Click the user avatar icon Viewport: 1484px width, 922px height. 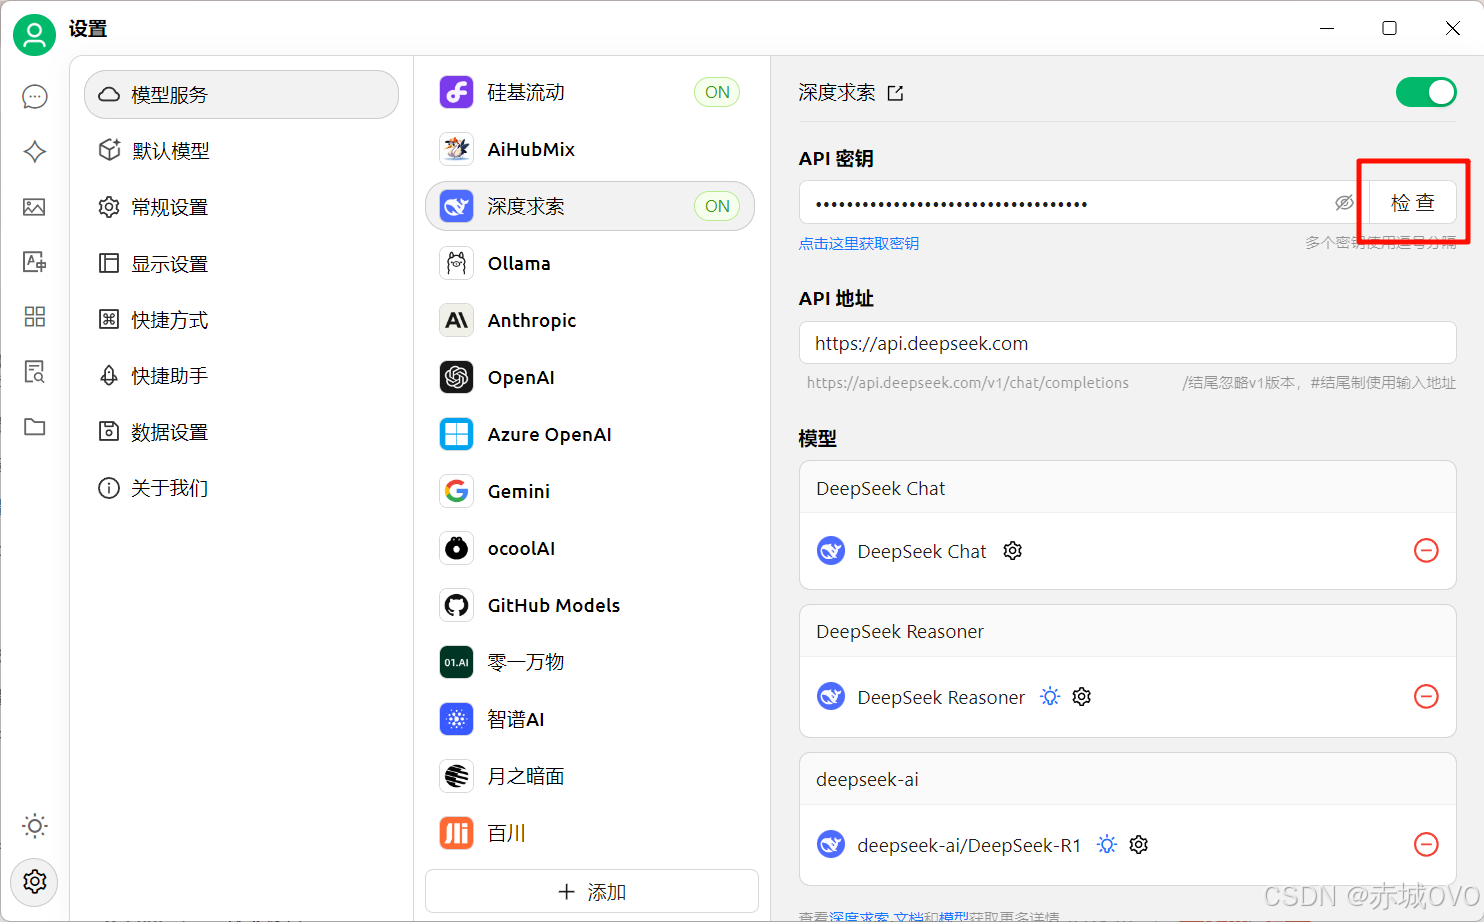click(x=34, y=35)
